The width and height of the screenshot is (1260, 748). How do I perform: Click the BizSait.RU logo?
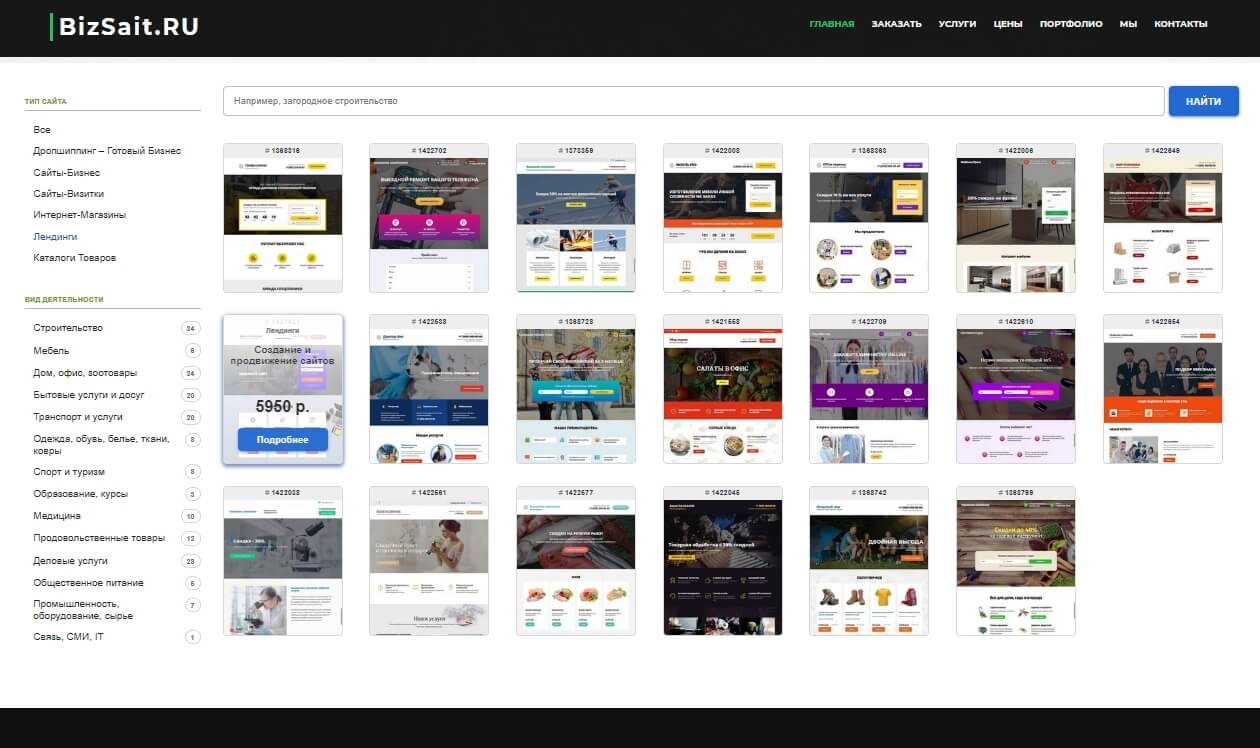click(128, 27)
